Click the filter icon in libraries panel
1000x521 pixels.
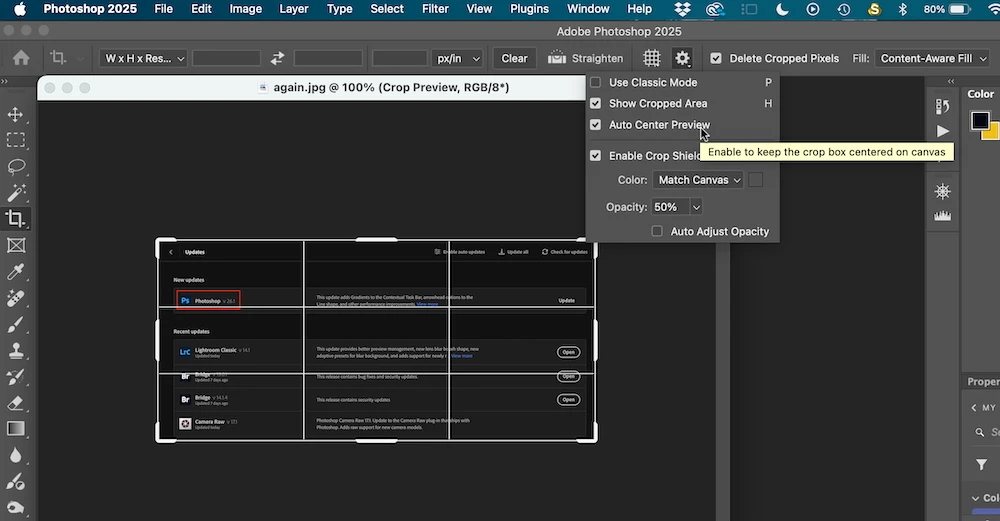[982, 465]
